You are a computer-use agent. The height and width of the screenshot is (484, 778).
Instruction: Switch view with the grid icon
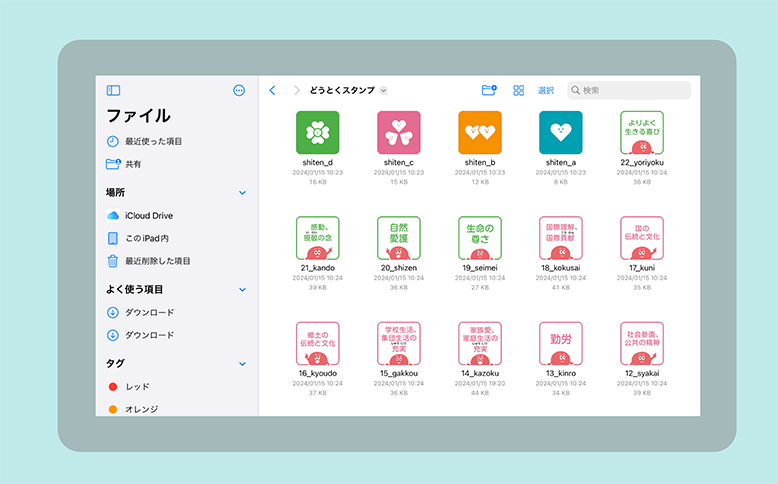[519, 90]
